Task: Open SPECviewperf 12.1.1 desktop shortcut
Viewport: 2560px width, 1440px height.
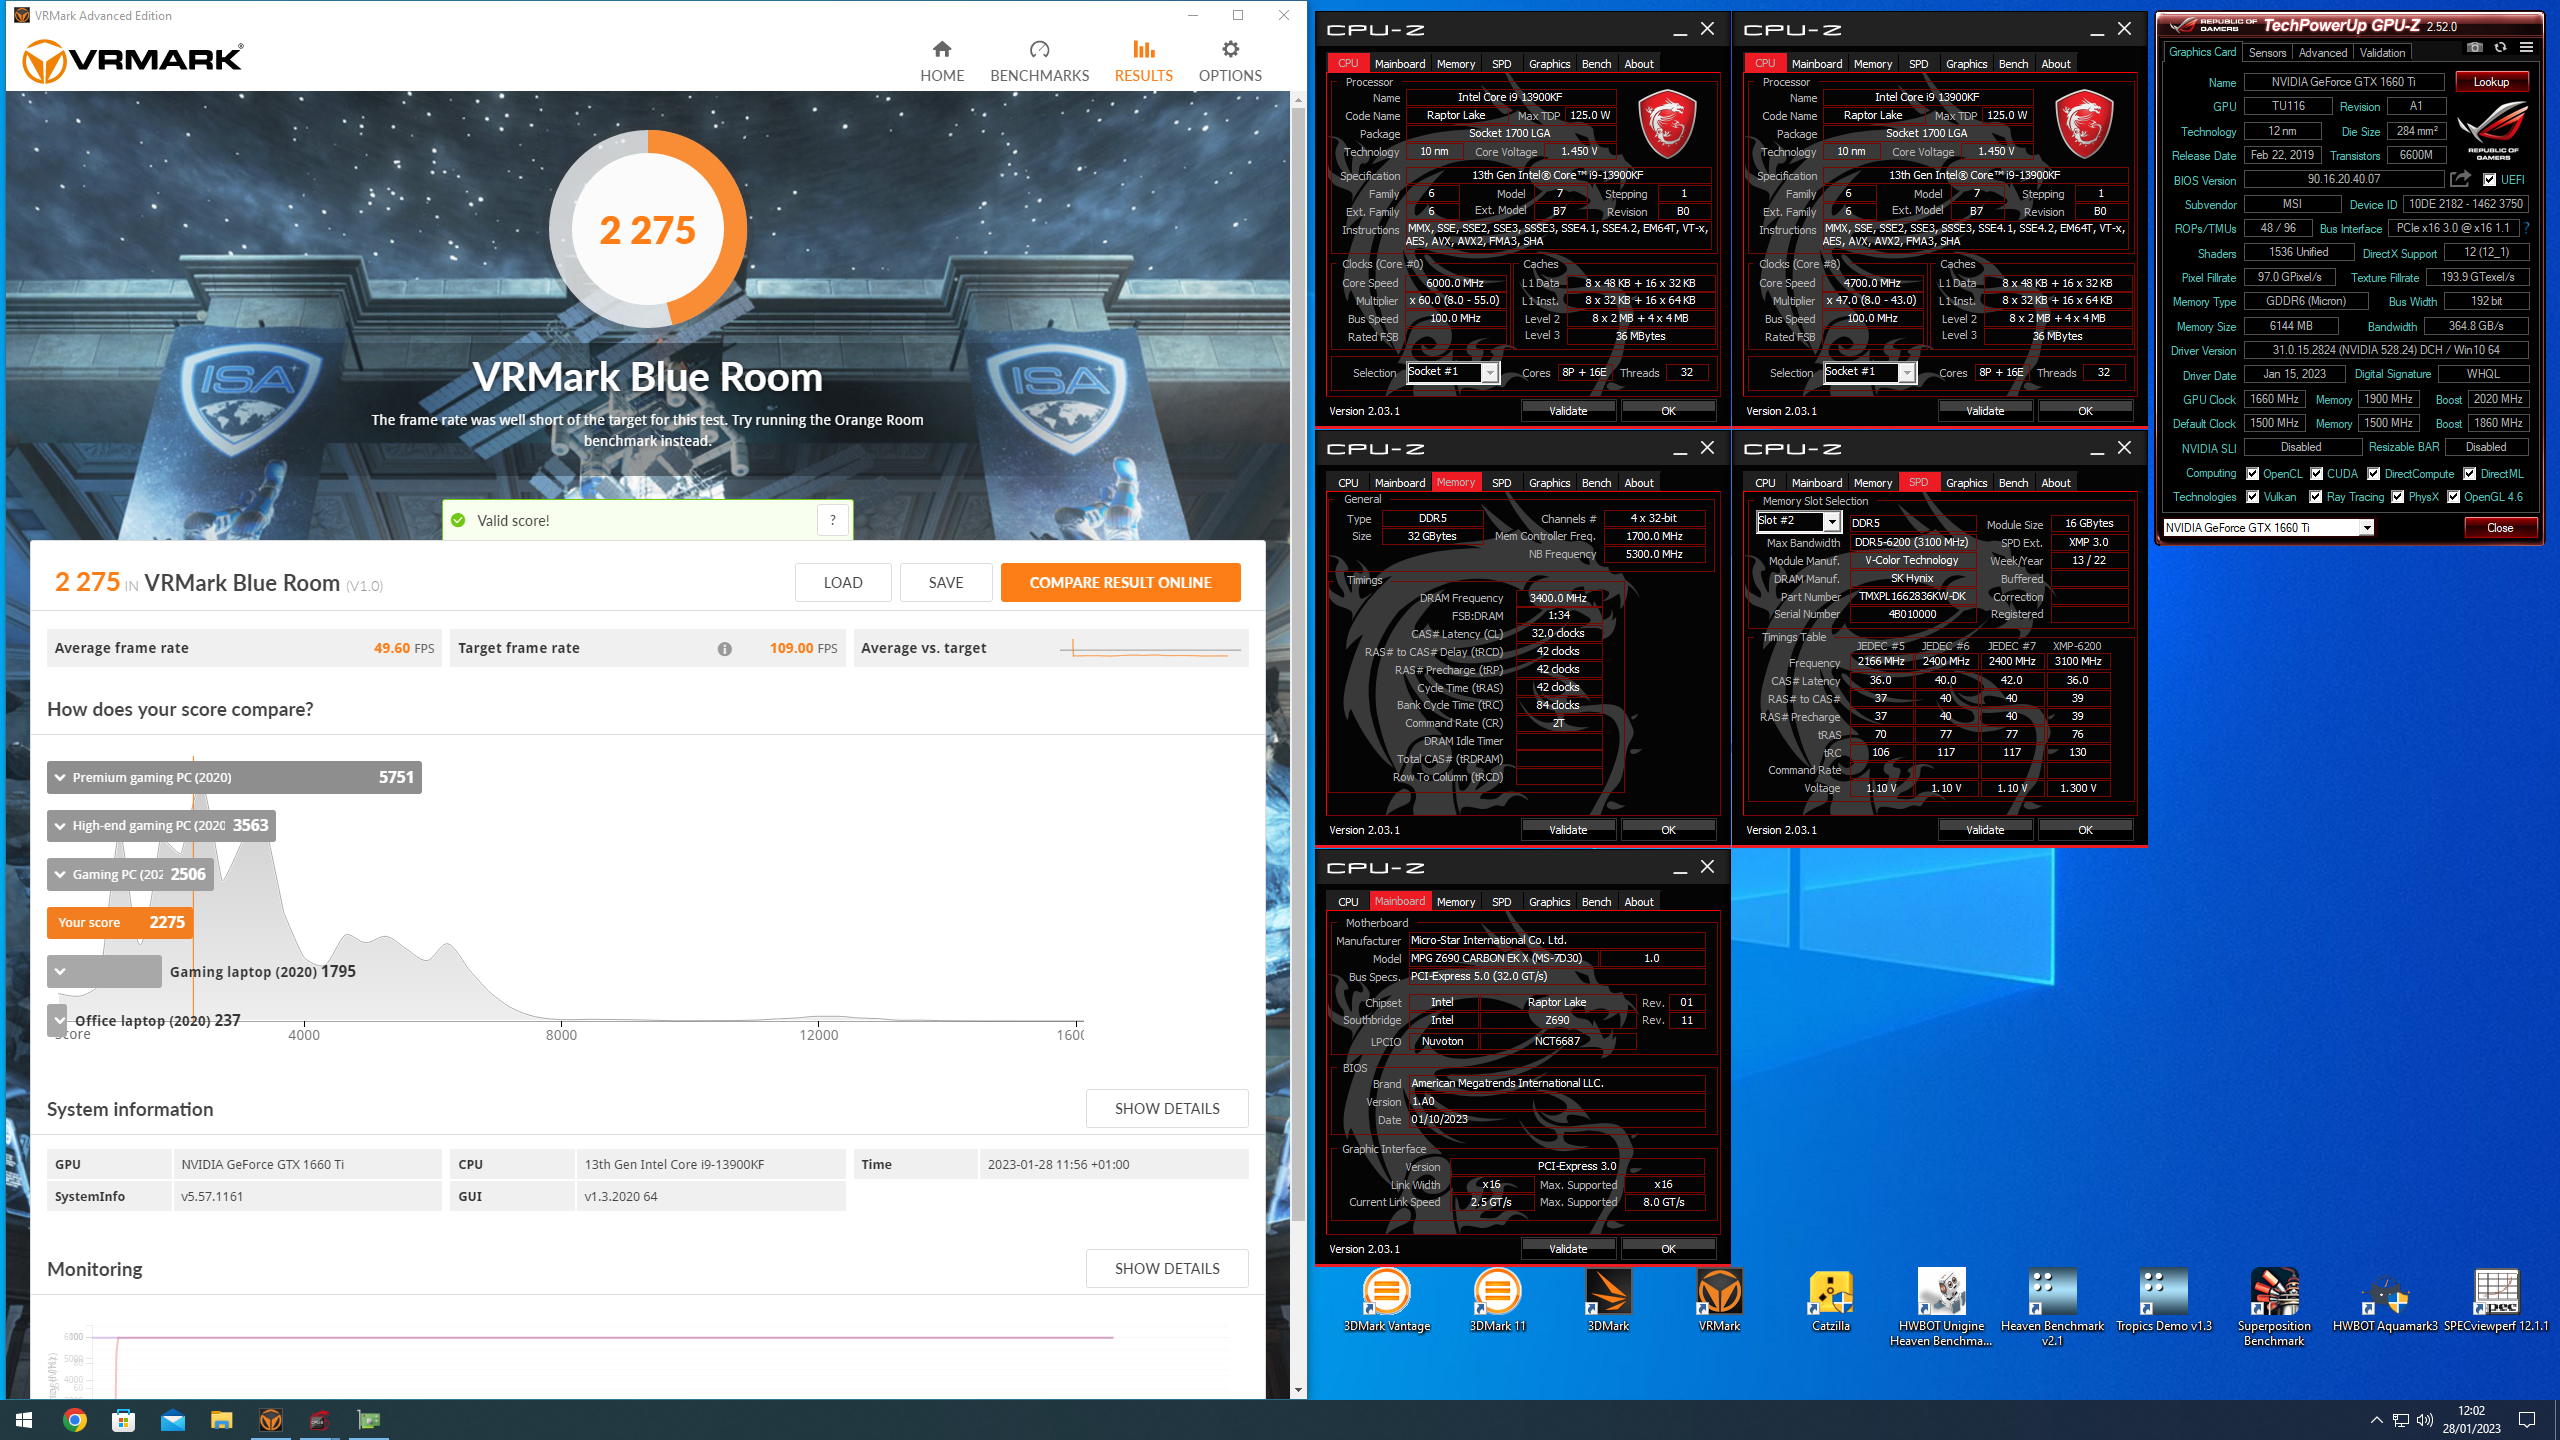Action: pos(2496,1300)
